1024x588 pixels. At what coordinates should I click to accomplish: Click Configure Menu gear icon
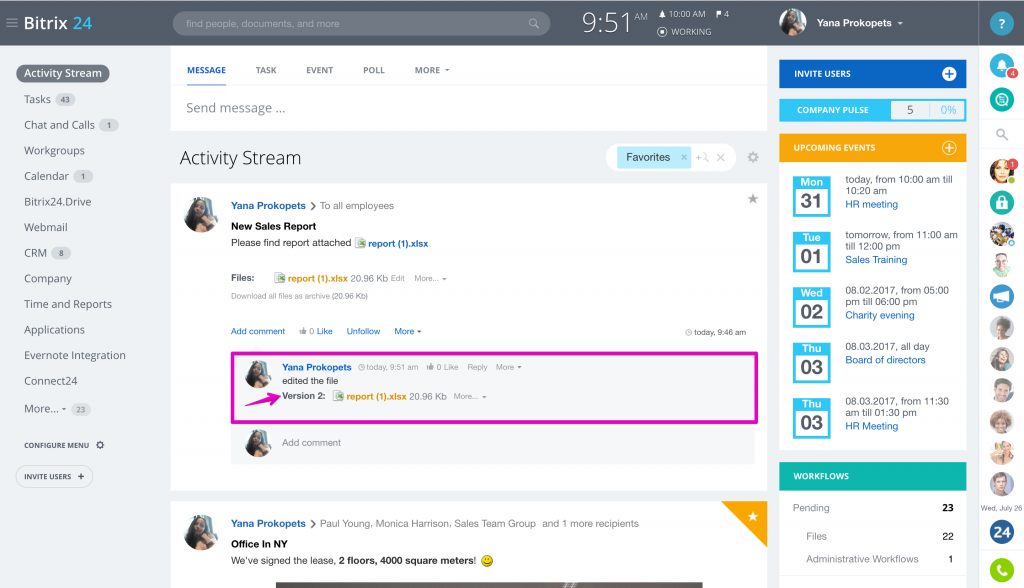click(100, 445)
